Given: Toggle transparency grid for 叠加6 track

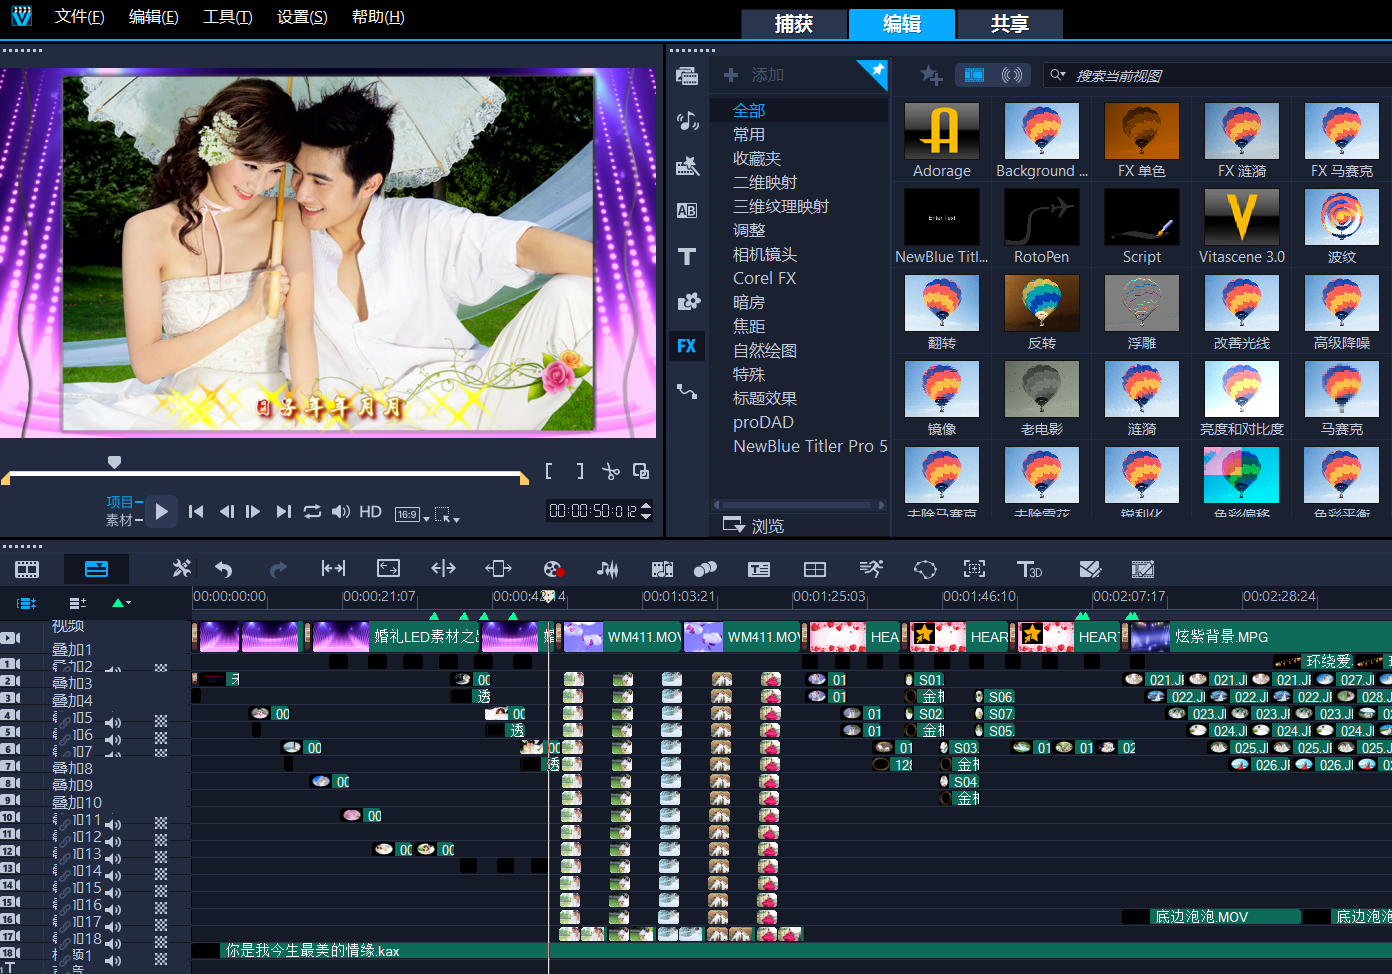Looking at the screenshot, I should pos(161,738).
